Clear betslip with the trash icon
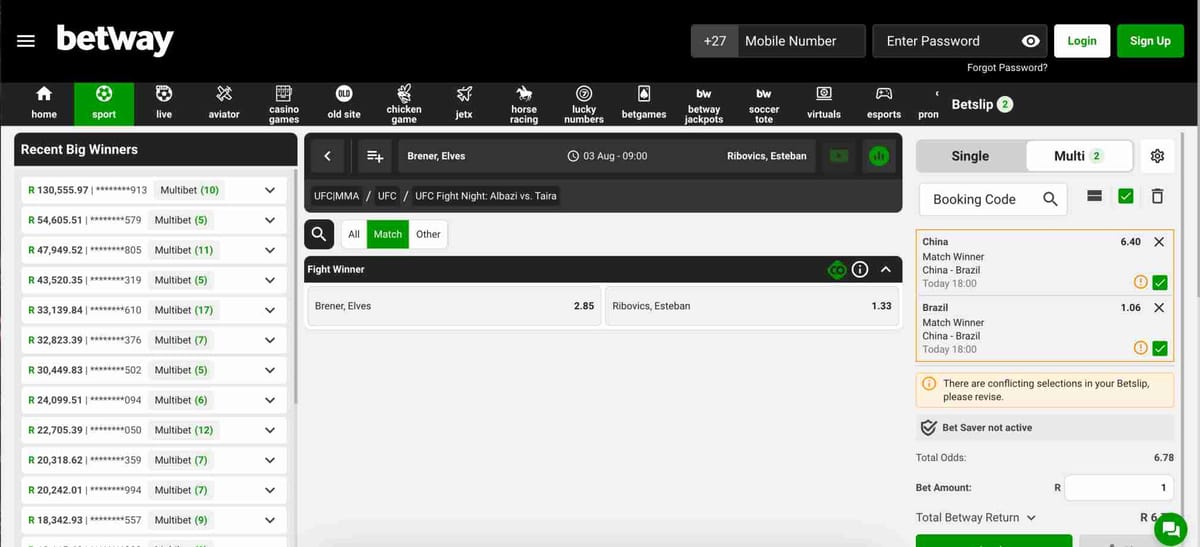Image resolution: width=1200 pixels, height=547 pixels. click(x=1157, y=197)
